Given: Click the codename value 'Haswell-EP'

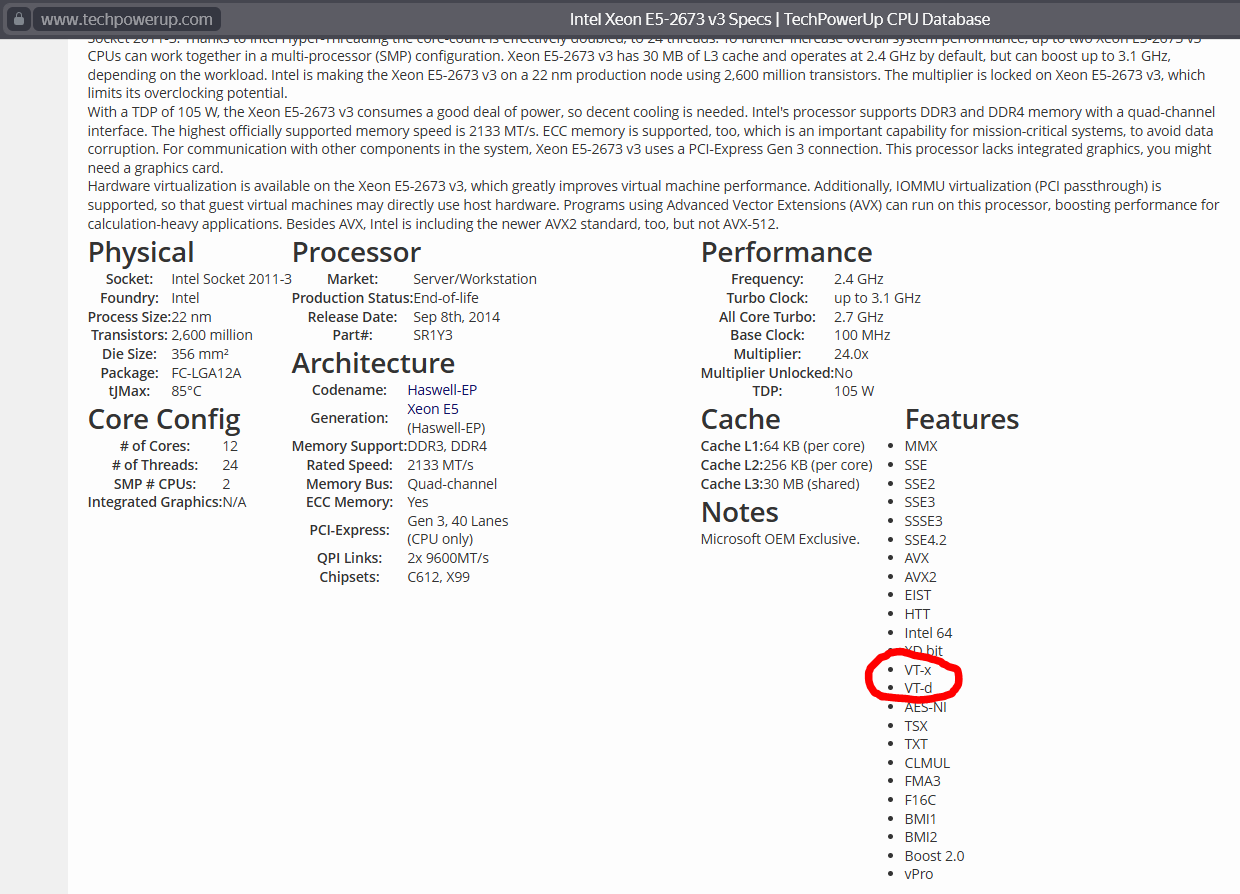Looking at the screenshot, I should [442, 390].
